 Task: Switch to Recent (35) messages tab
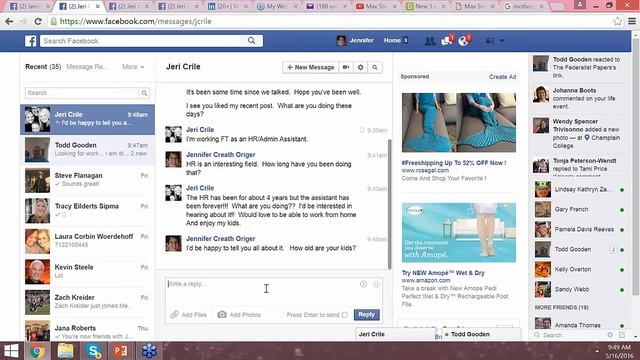43,67
